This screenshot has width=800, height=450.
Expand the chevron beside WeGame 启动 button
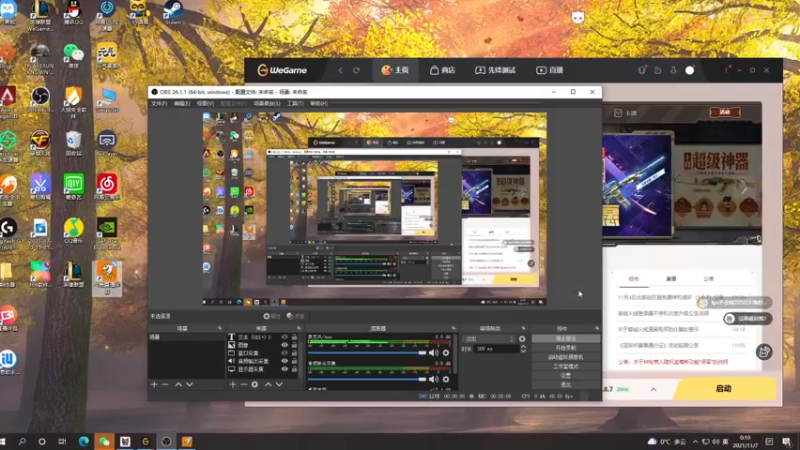pyautogui.click(x=654, y=389)
